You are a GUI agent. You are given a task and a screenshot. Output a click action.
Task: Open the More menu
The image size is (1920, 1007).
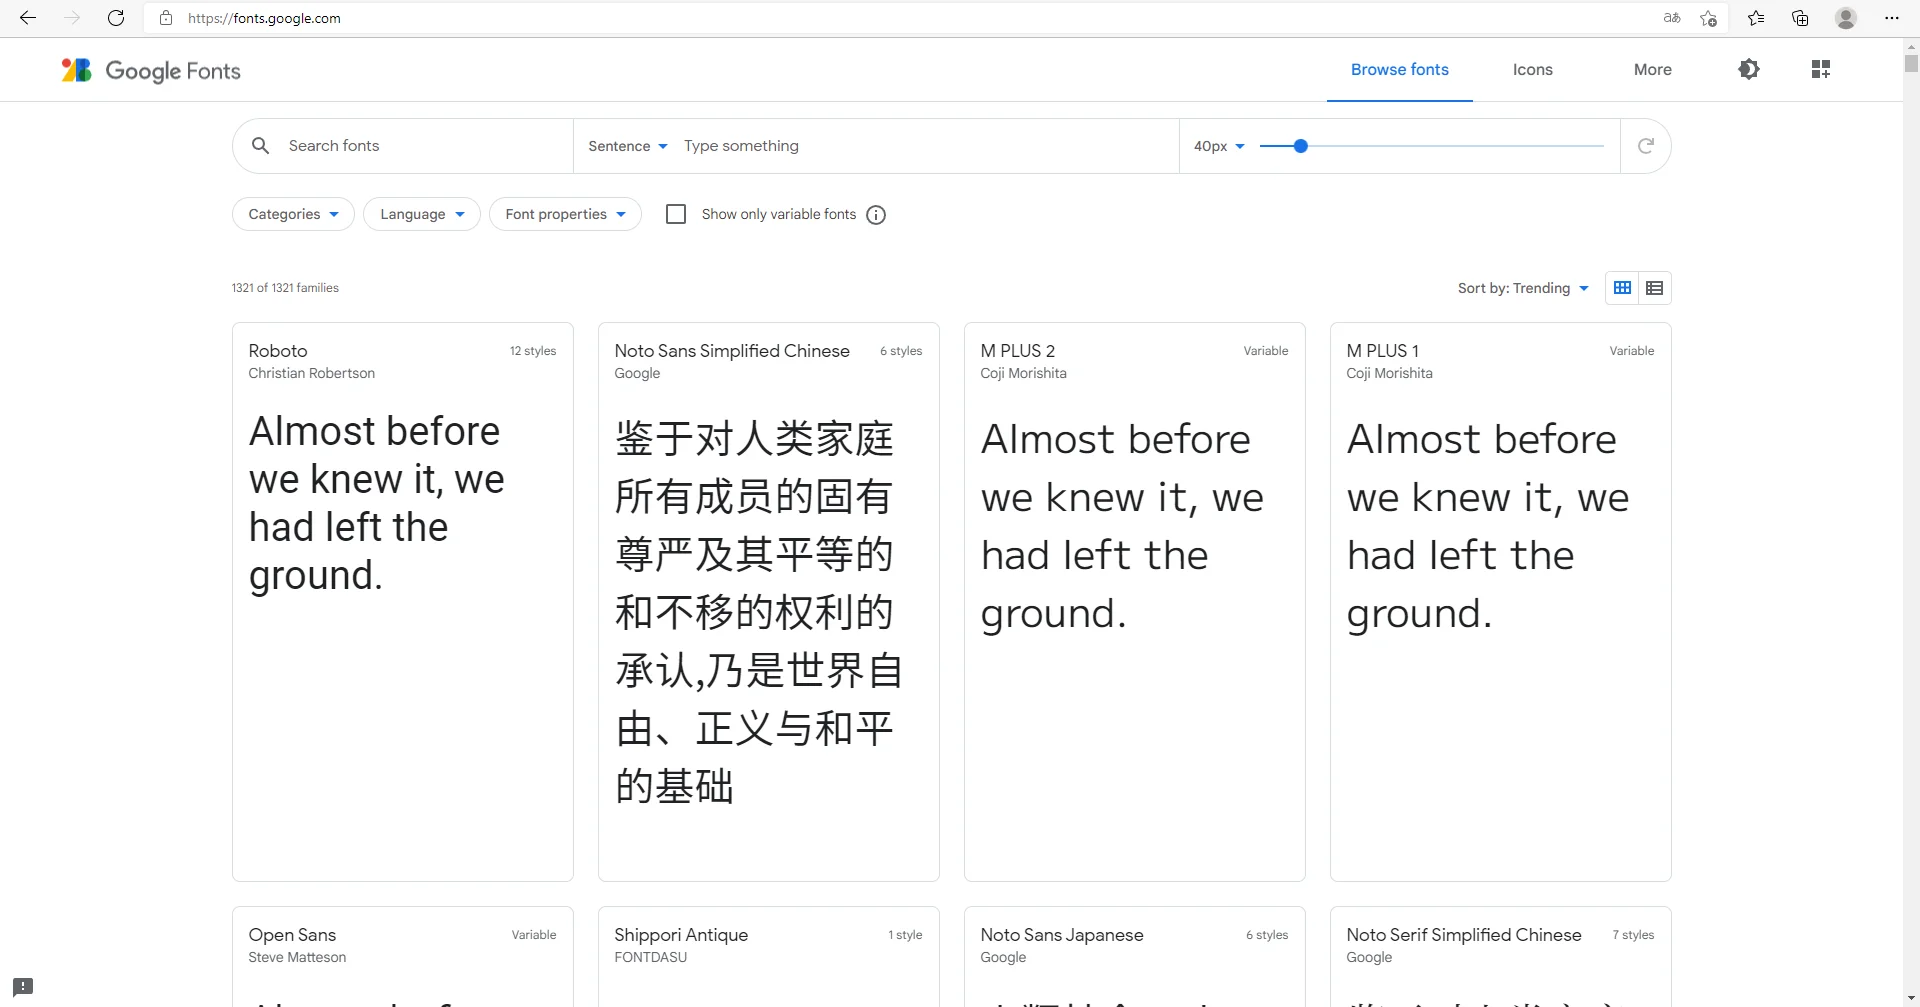[1652, 69]
